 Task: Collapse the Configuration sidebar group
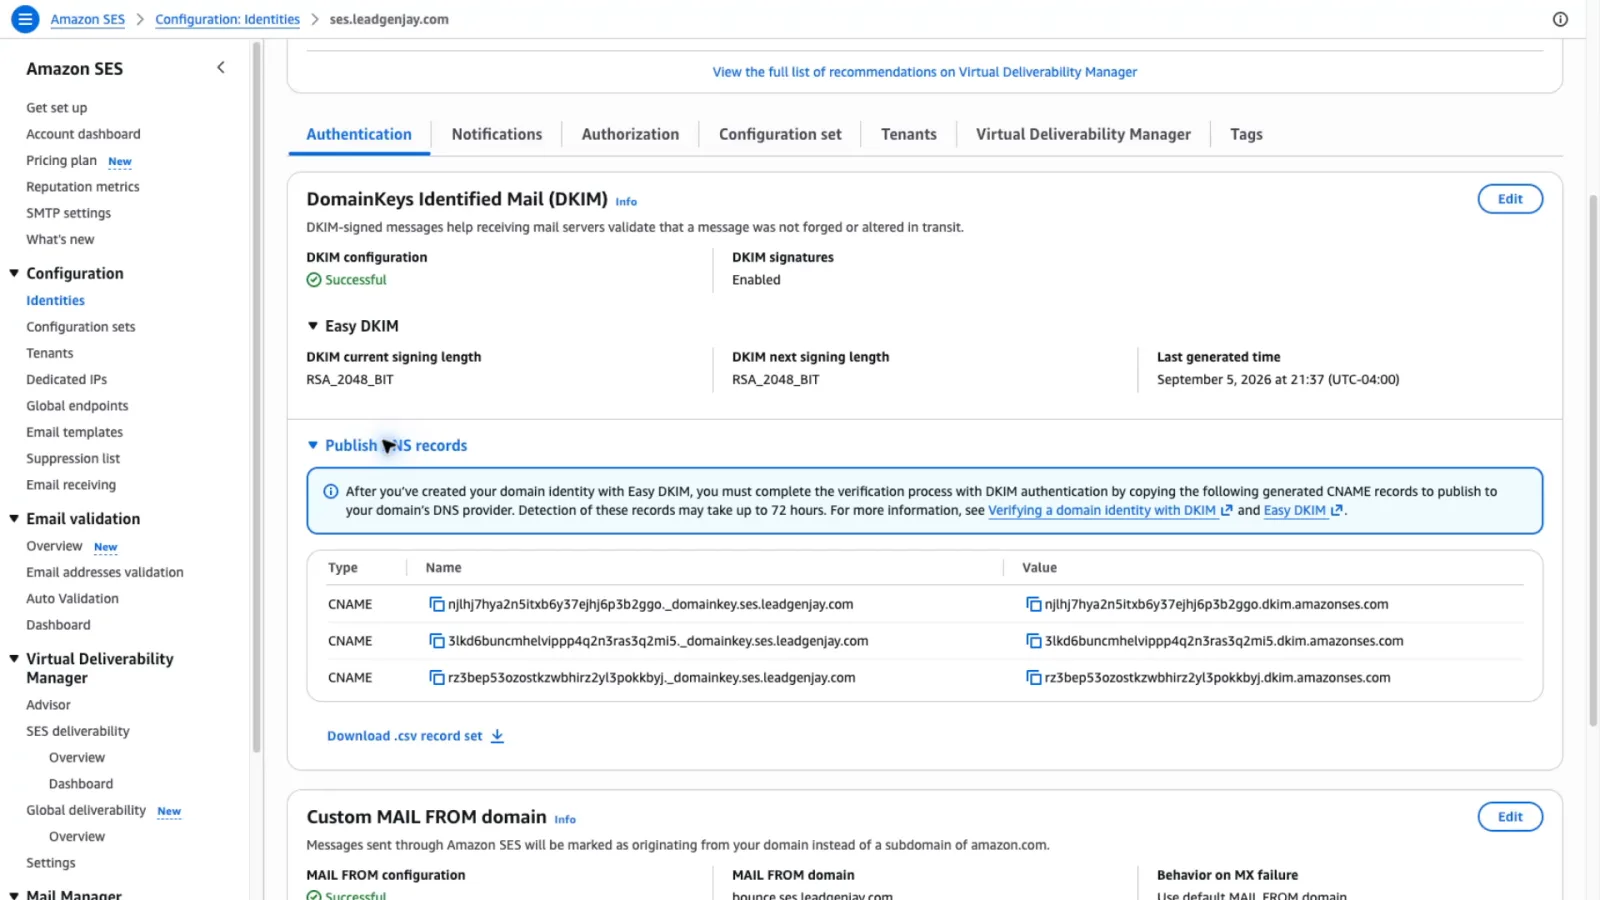[x=14, y=273]
